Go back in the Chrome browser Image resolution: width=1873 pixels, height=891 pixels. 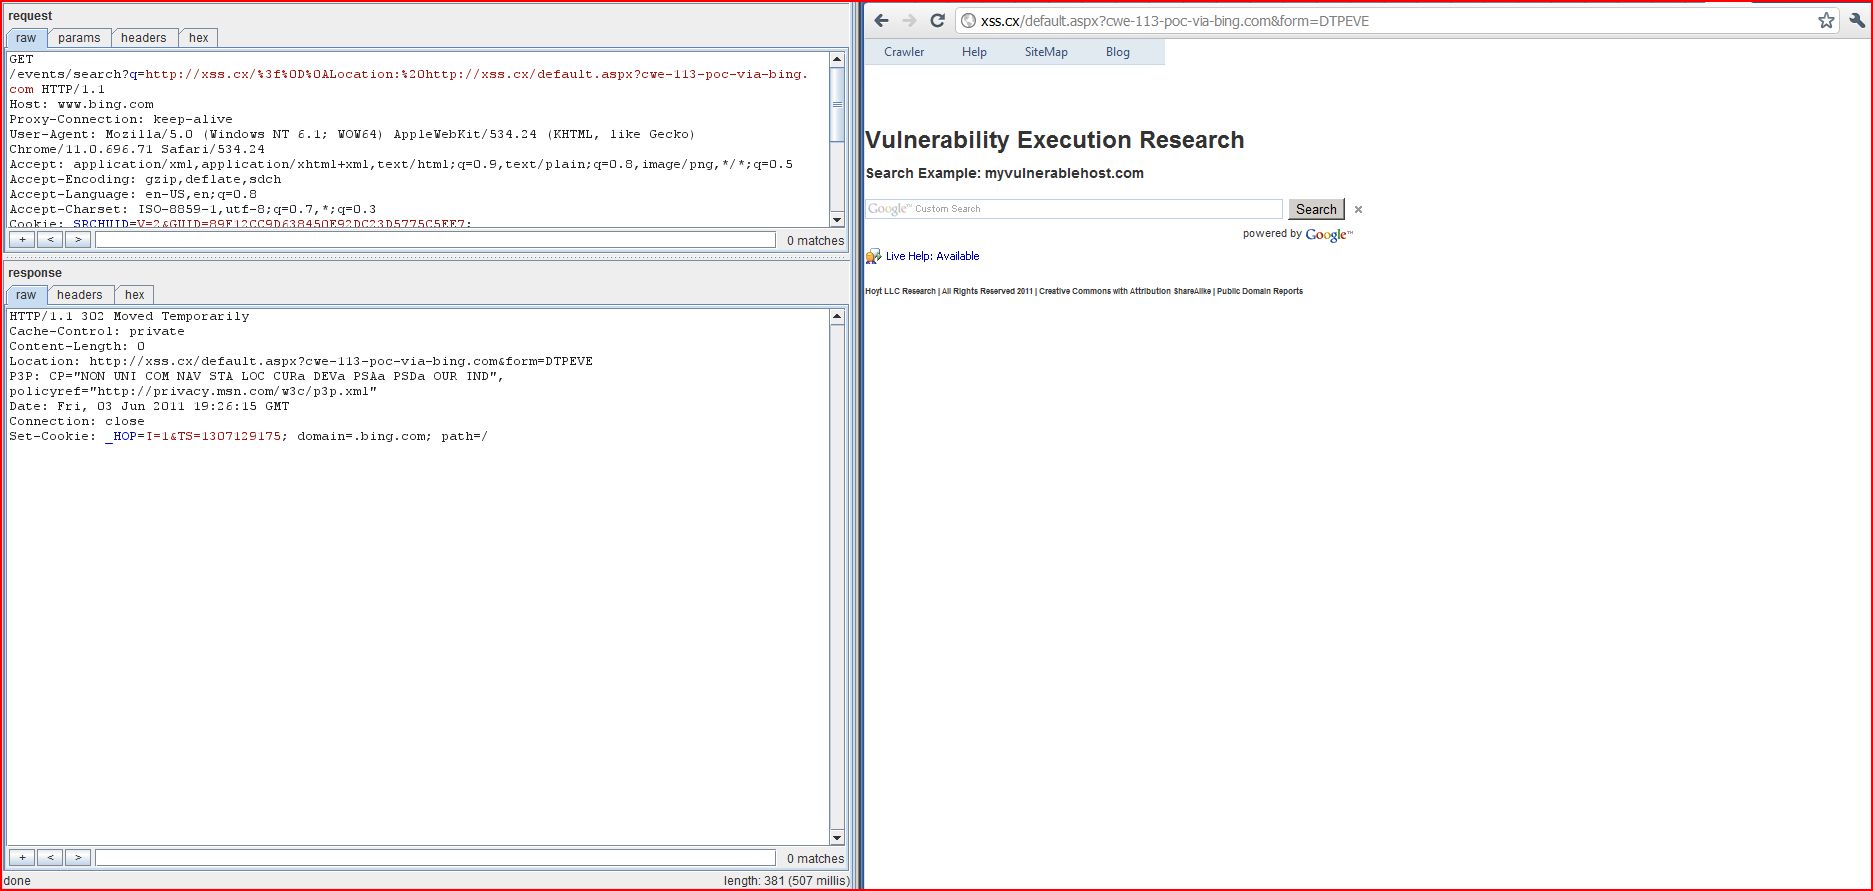[x=881, y=20]
